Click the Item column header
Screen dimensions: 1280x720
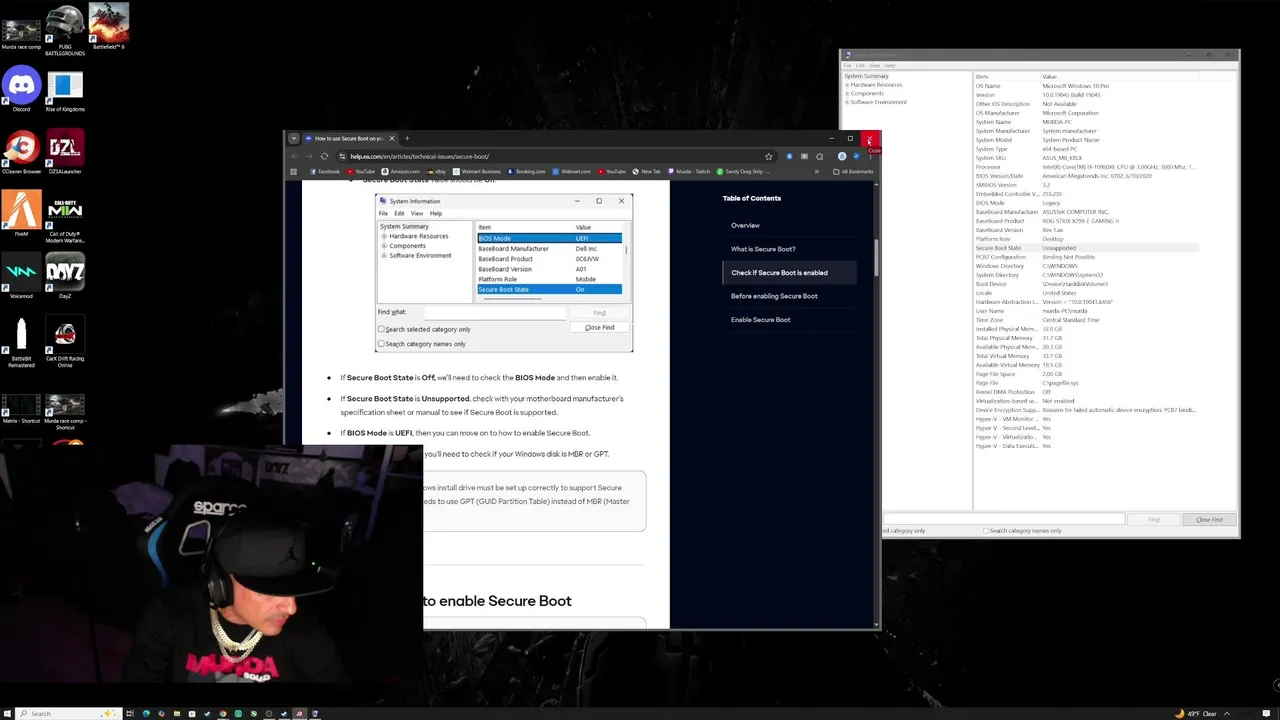click(1007, 76)
